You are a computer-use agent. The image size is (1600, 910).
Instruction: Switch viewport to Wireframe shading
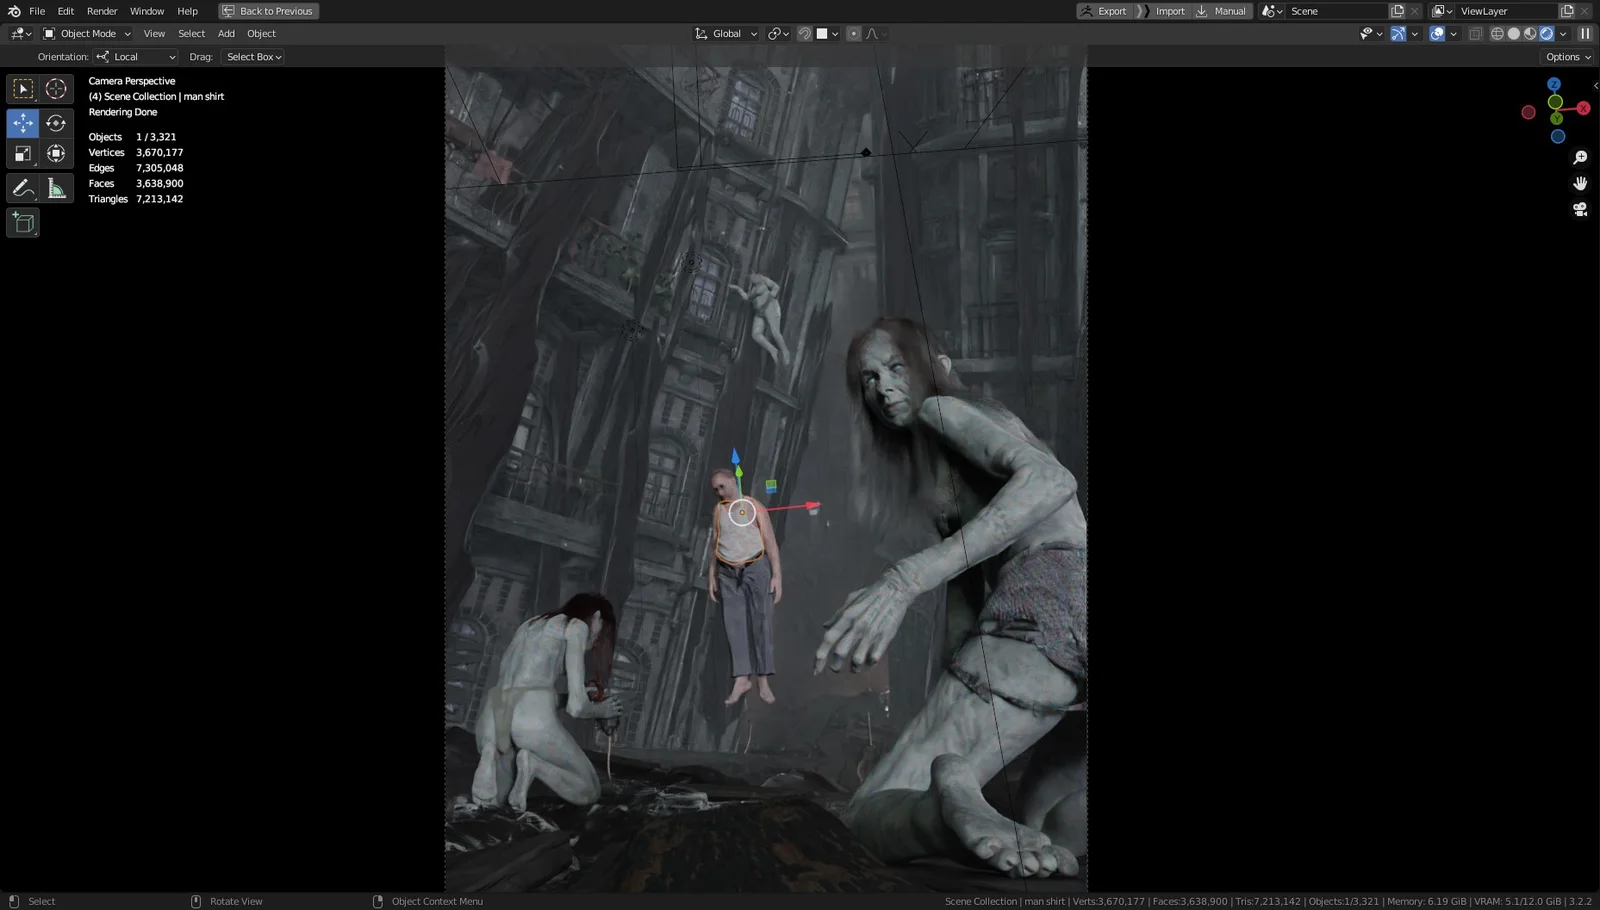(x=1497, y=33)
